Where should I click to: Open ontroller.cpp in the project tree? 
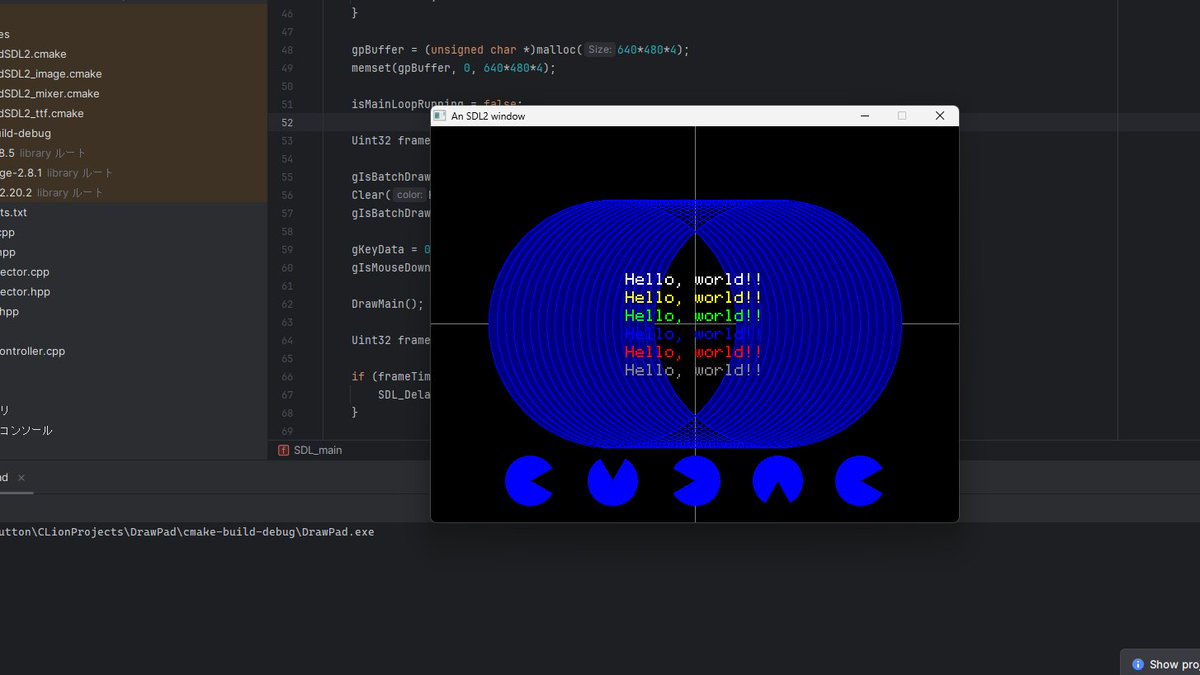(32, 351)
